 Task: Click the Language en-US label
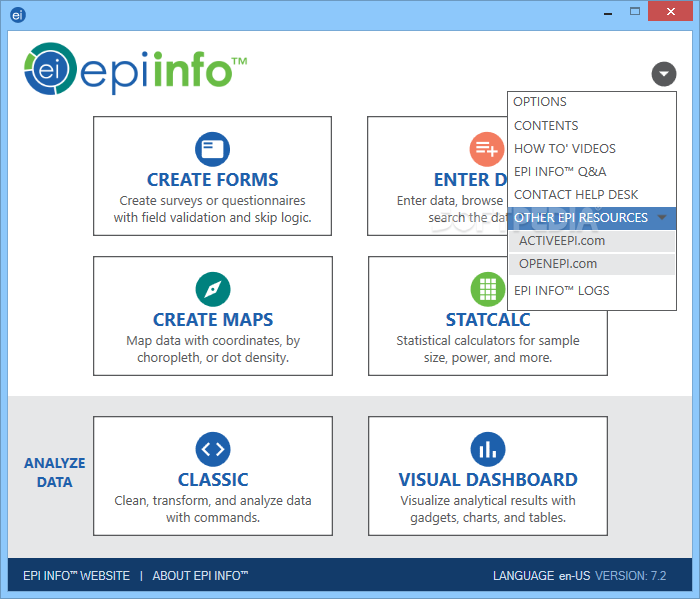[x=542, y=576]
